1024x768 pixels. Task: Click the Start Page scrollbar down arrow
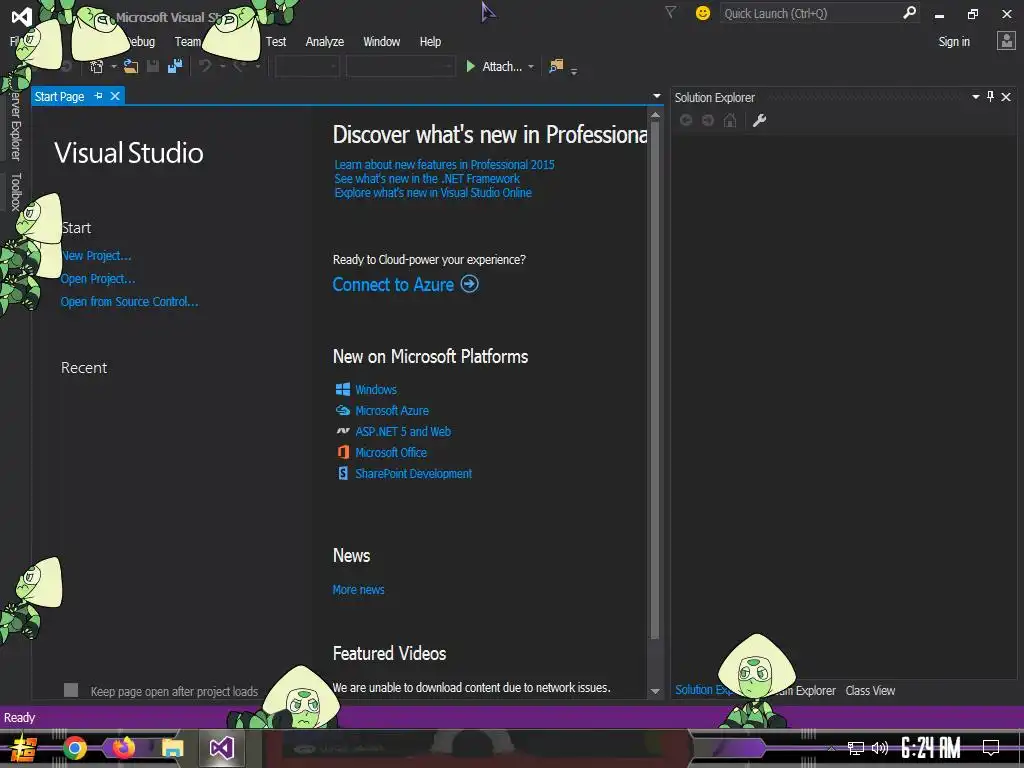tap(655, 691)
